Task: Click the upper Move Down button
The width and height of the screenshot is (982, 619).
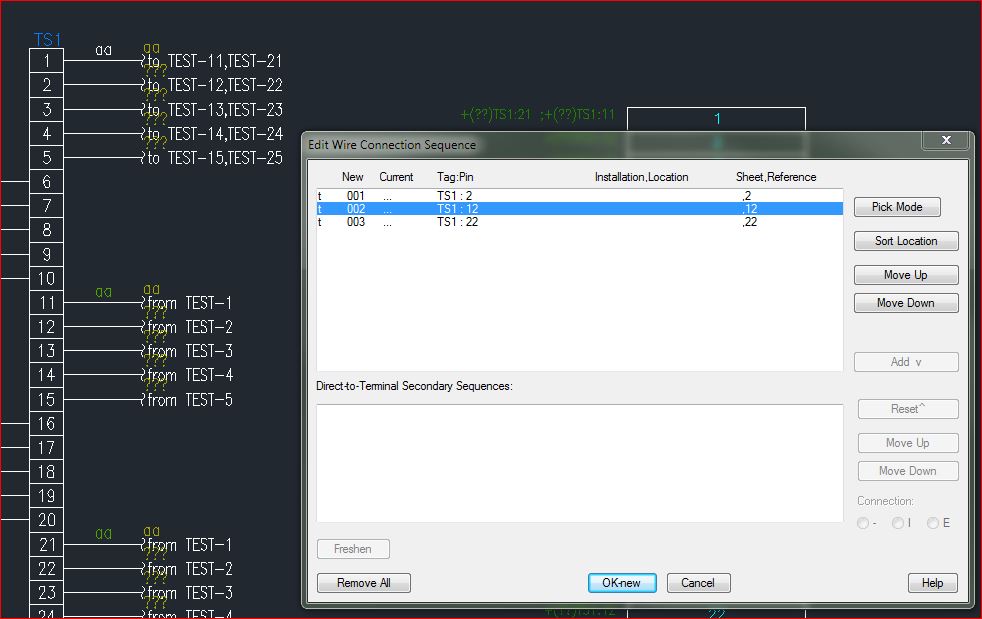Action: [x=906, y=303]
